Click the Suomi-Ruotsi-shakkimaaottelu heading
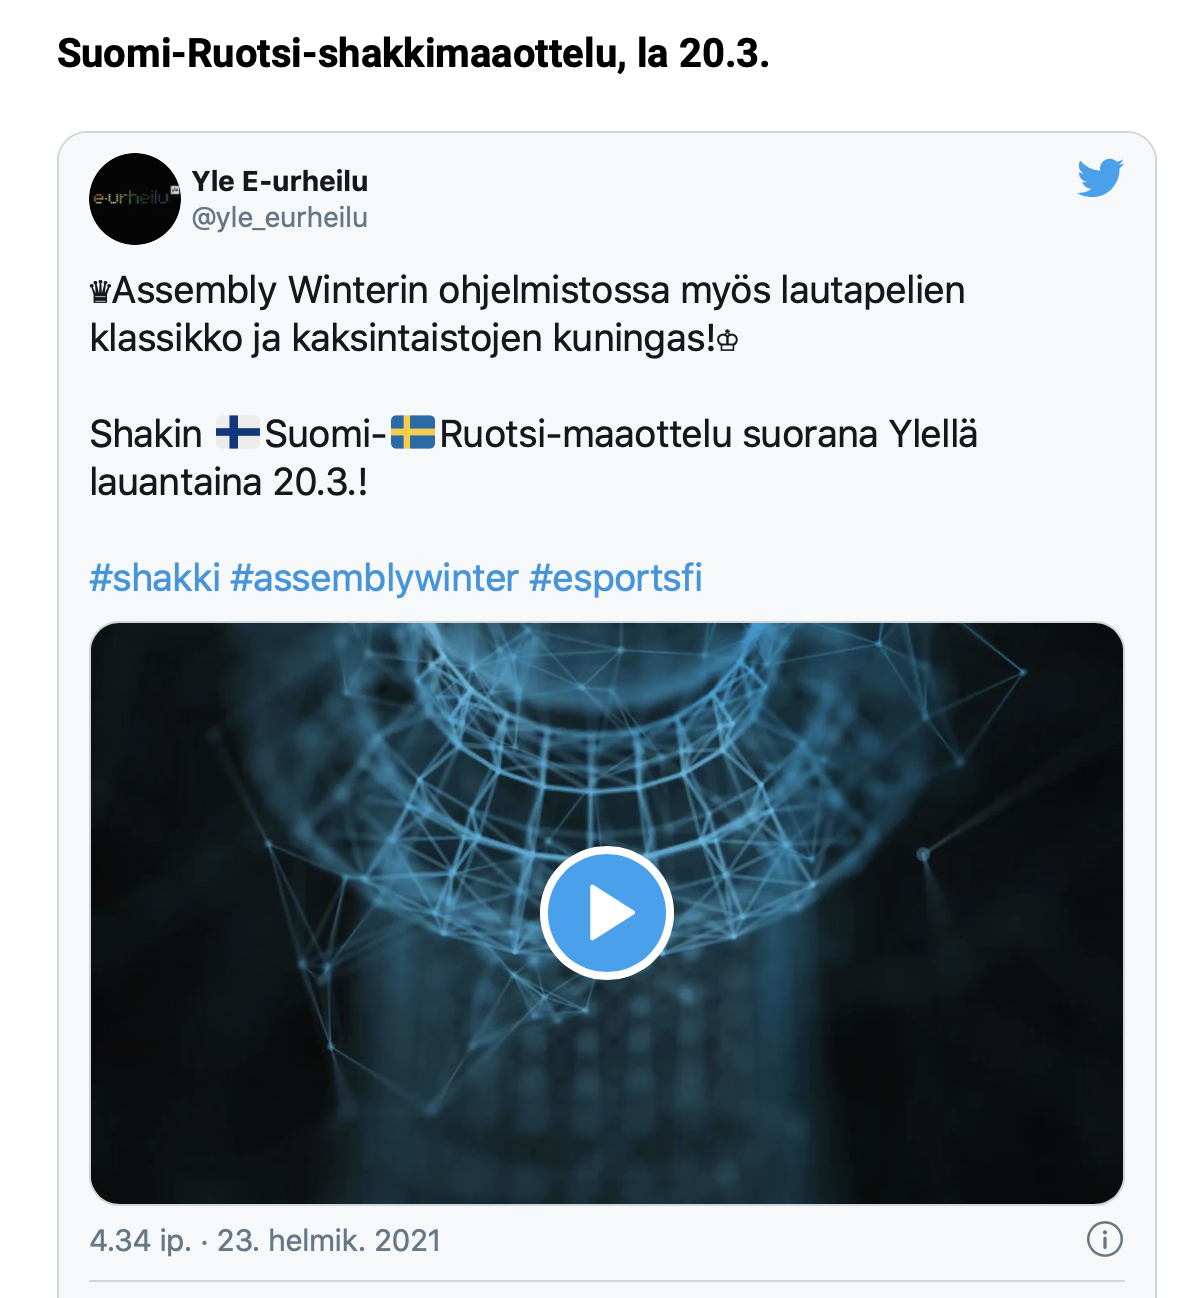Image resolution: width=1200 pixels, height=1298 pixels. tap(413, 53)
